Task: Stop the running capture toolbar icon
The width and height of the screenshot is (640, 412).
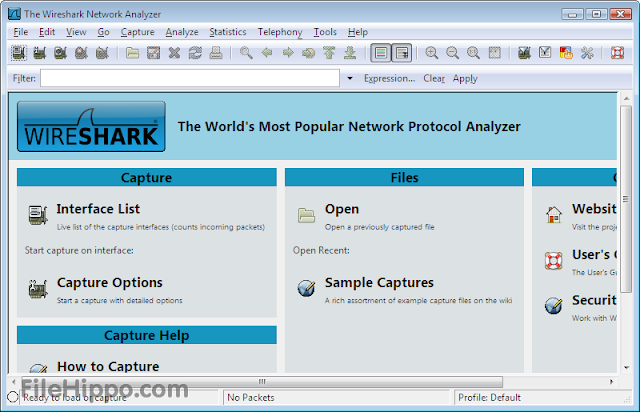Action: point(81,53)
